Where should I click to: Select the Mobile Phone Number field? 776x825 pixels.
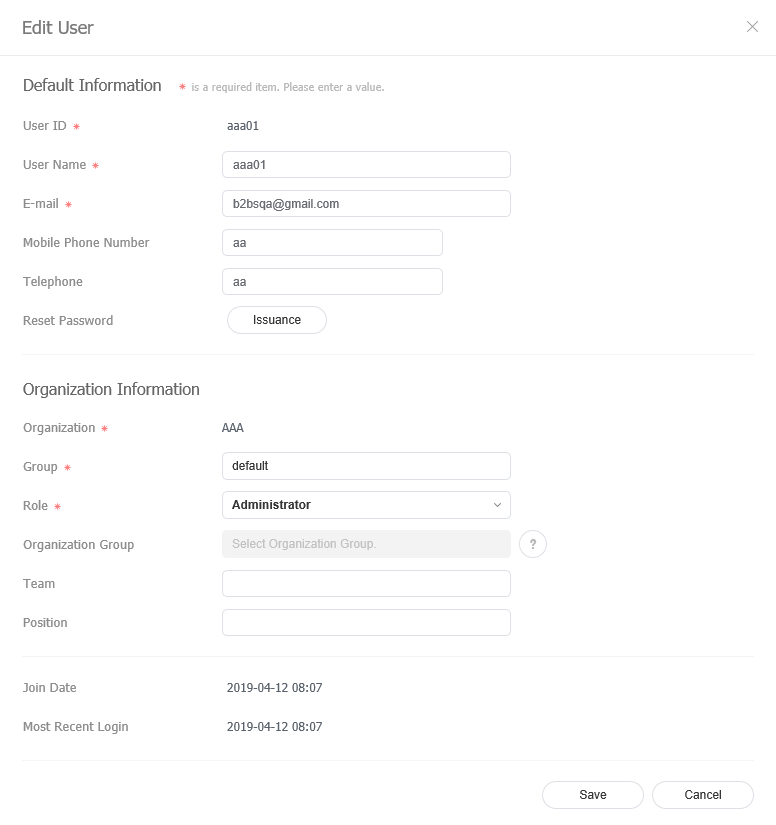(x=332, y=243)
